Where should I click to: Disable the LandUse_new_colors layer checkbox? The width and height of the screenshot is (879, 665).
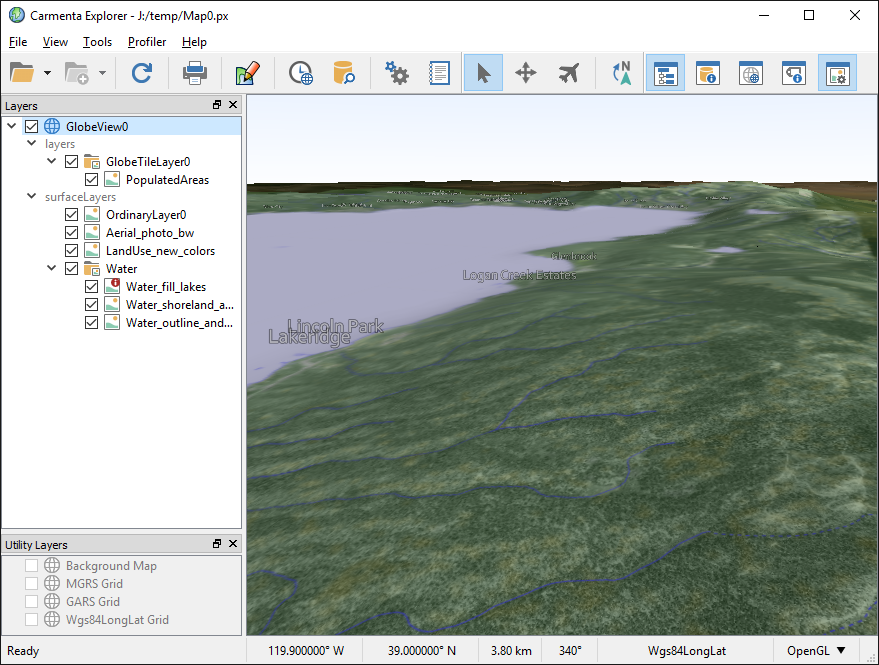[72, 251]
